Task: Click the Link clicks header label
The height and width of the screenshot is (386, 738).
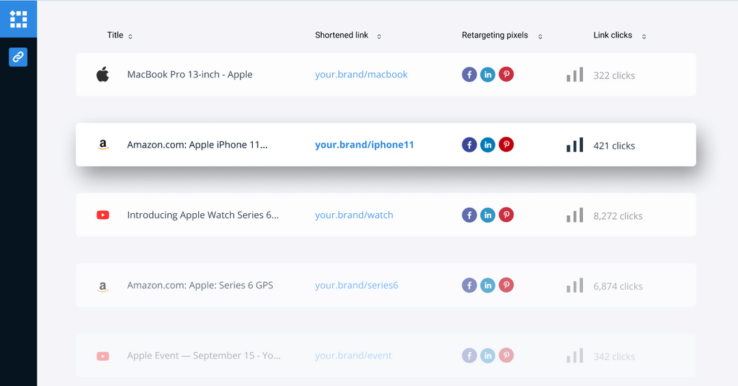Action: pyautogui.click(x=612, y=35)
